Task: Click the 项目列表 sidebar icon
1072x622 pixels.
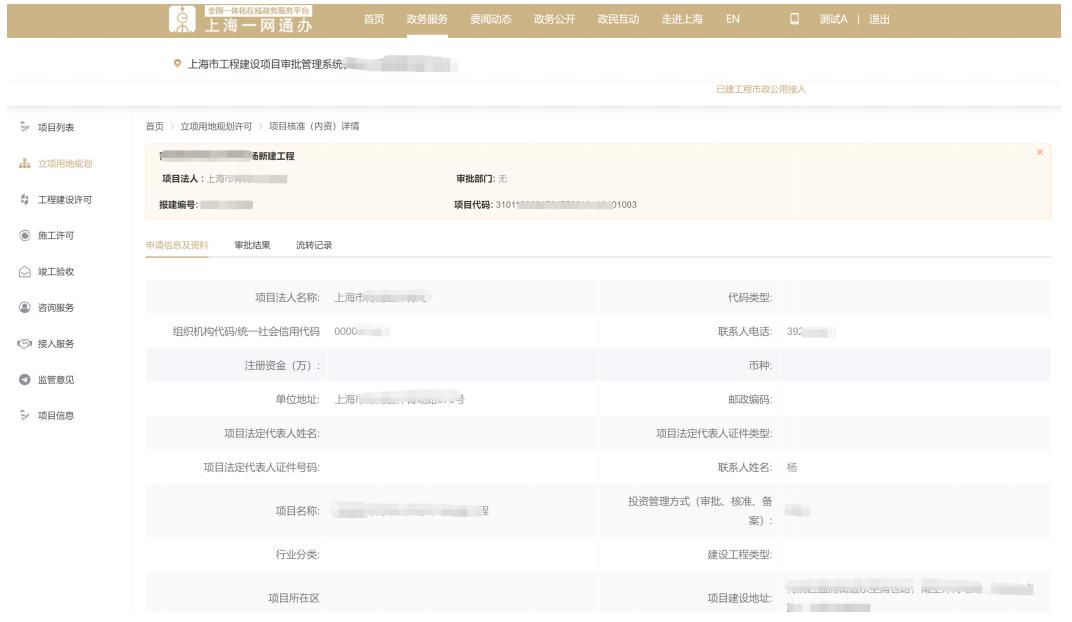Action: [x=24, y=128]
